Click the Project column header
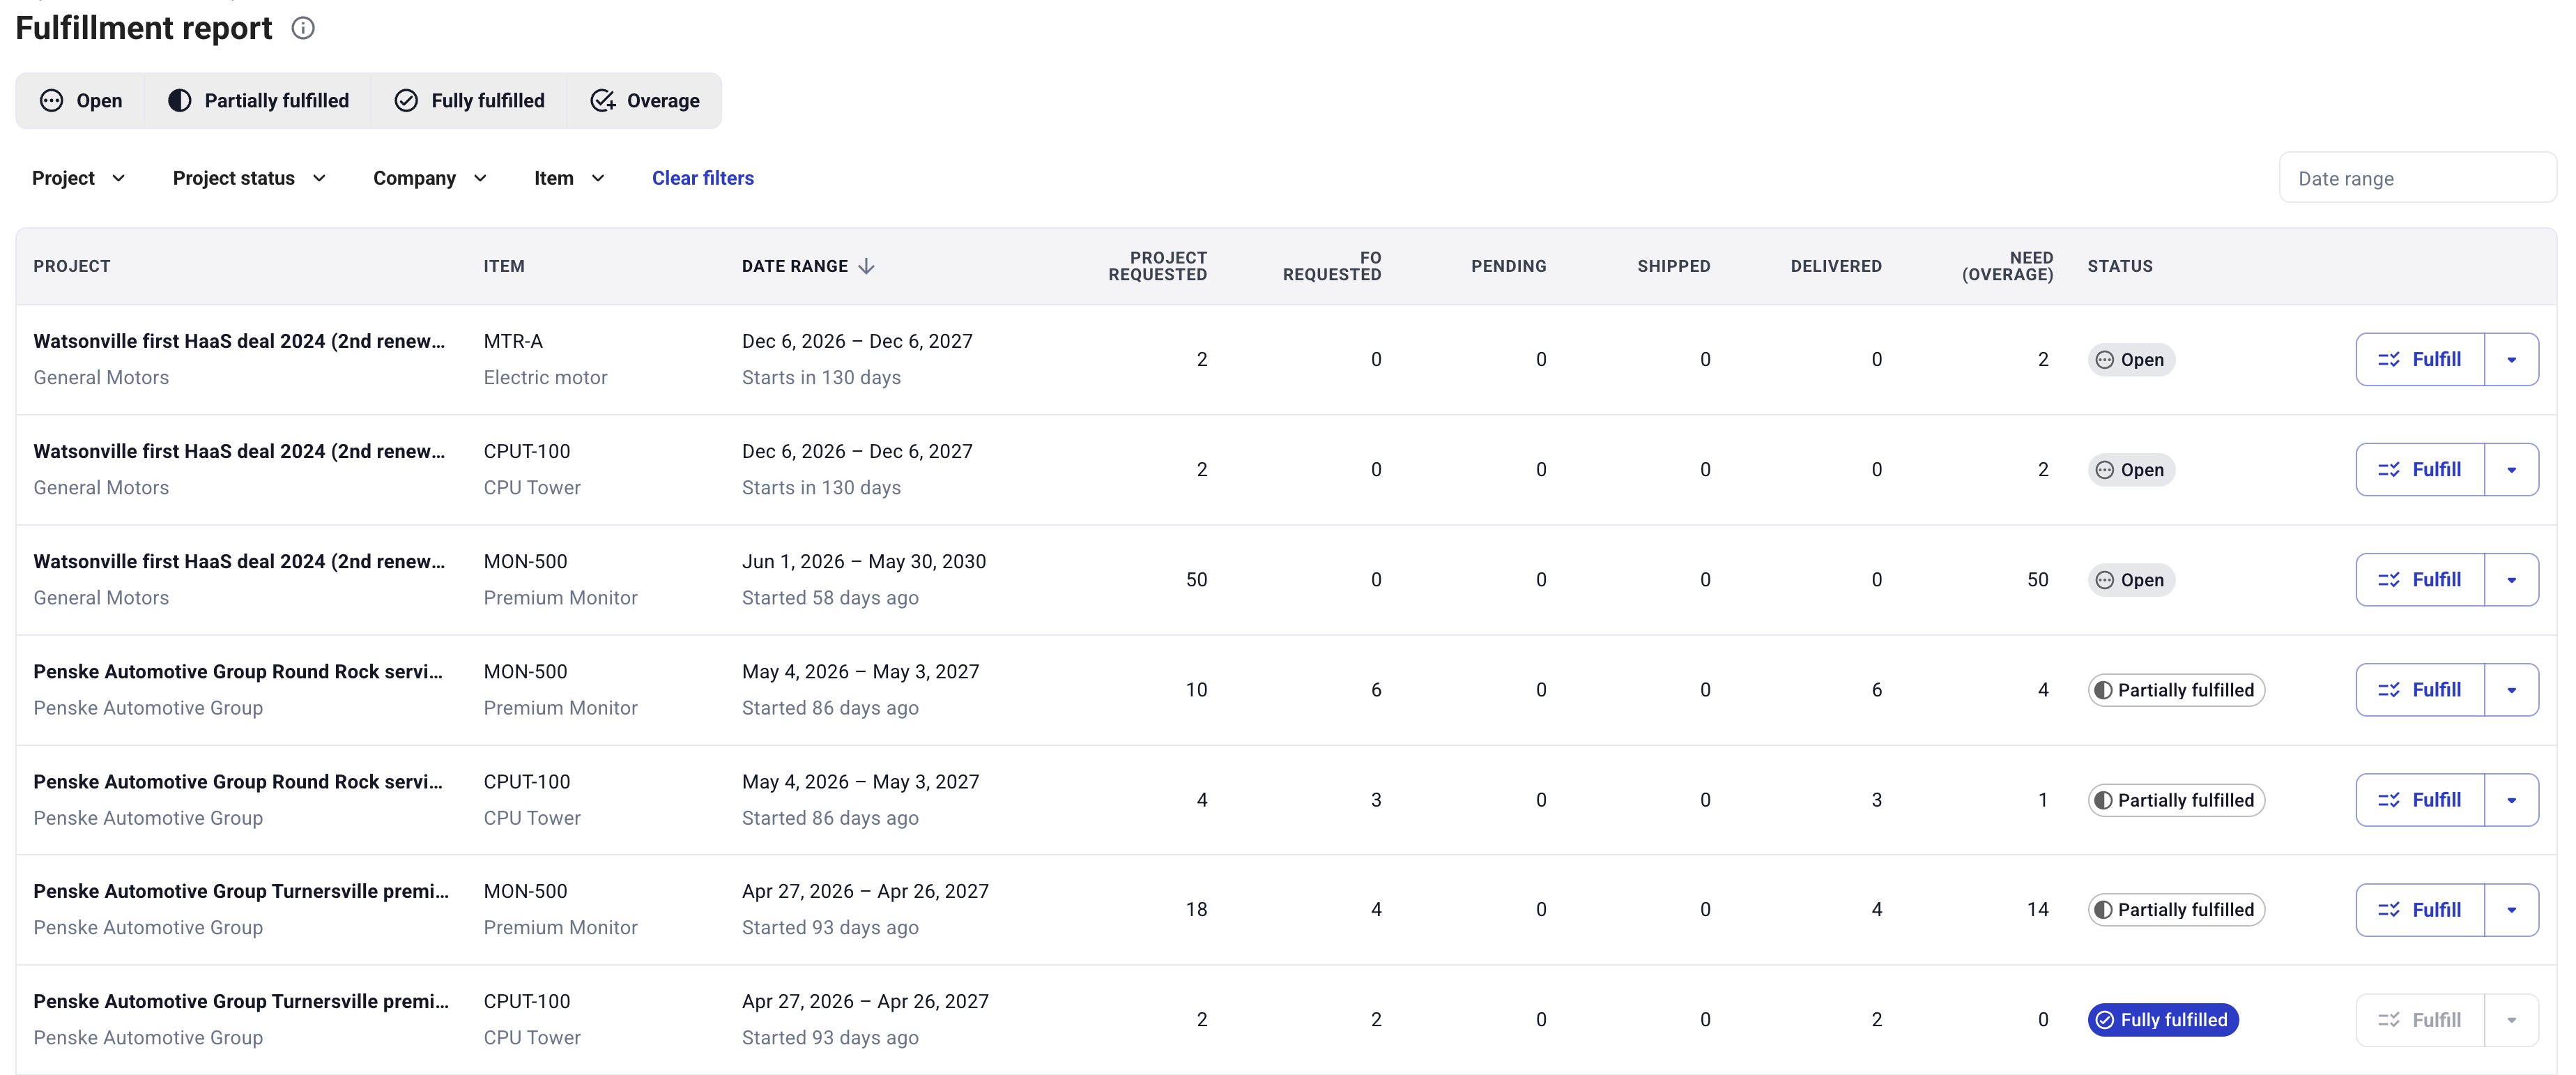This screenshot has width=2576, height=1075. 72,266
